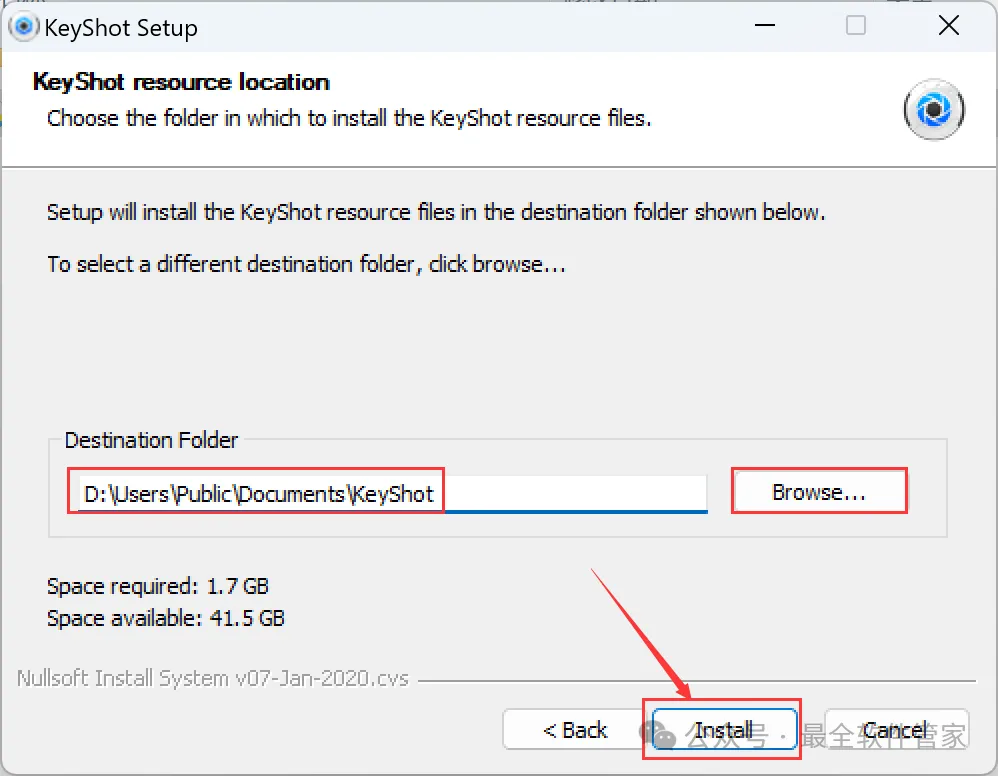Click the 'To select a different destination' text
Screen dimensions: 998x776
point(307,265)
